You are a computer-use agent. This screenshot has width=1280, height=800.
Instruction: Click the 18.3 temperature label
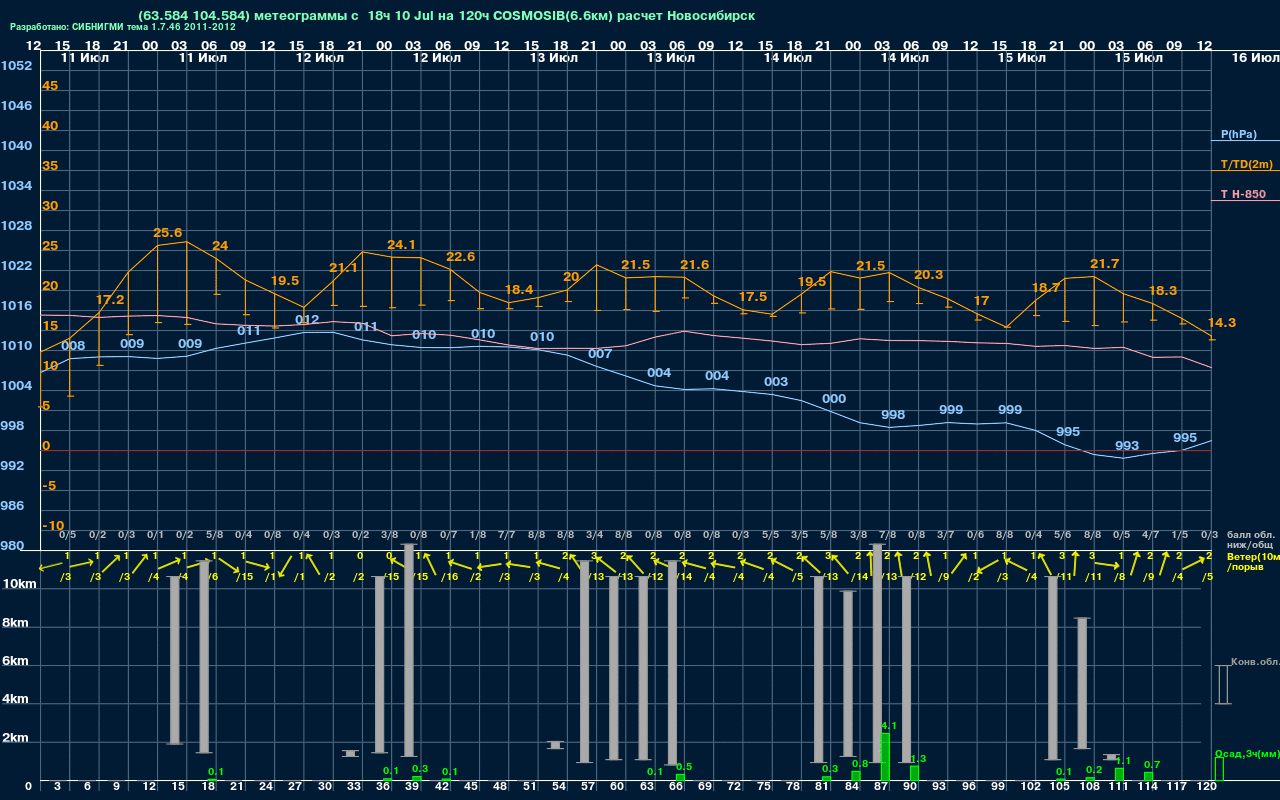(1162, 291)
